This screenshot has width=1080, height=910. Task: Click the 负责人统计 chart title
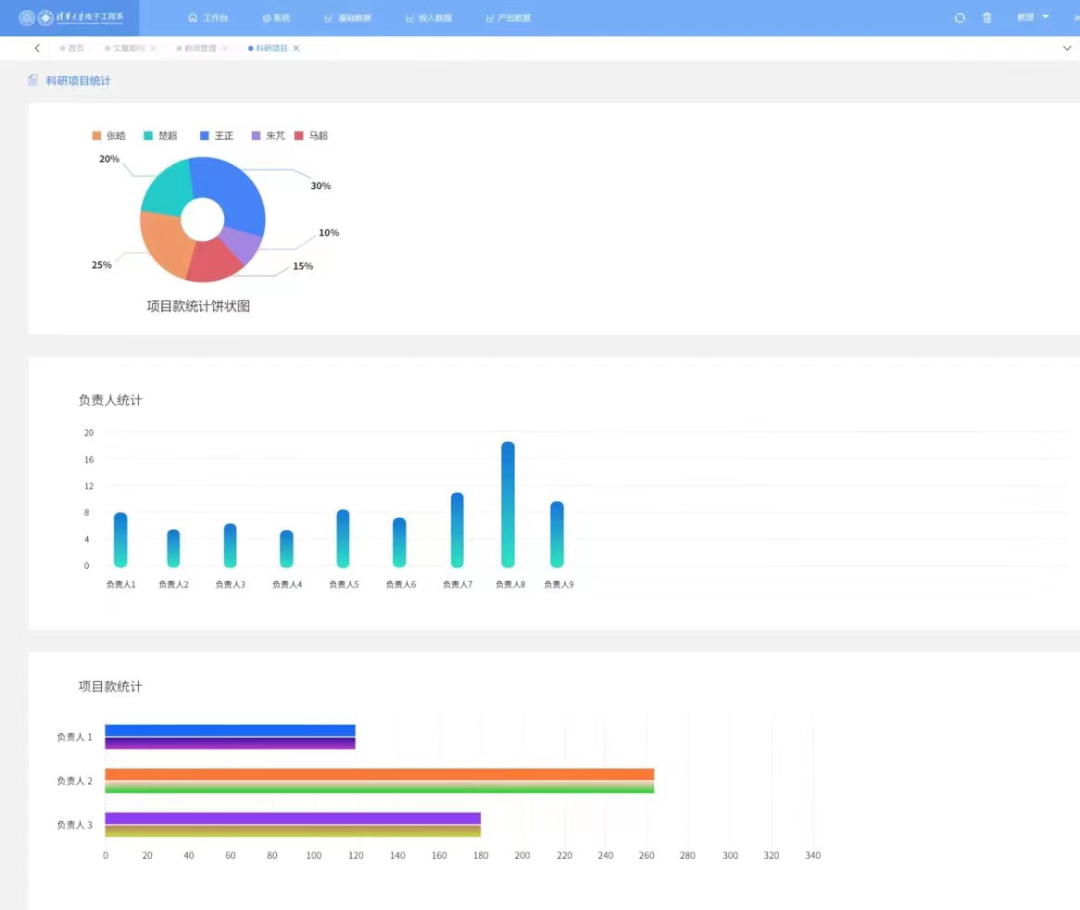point(110,400)
